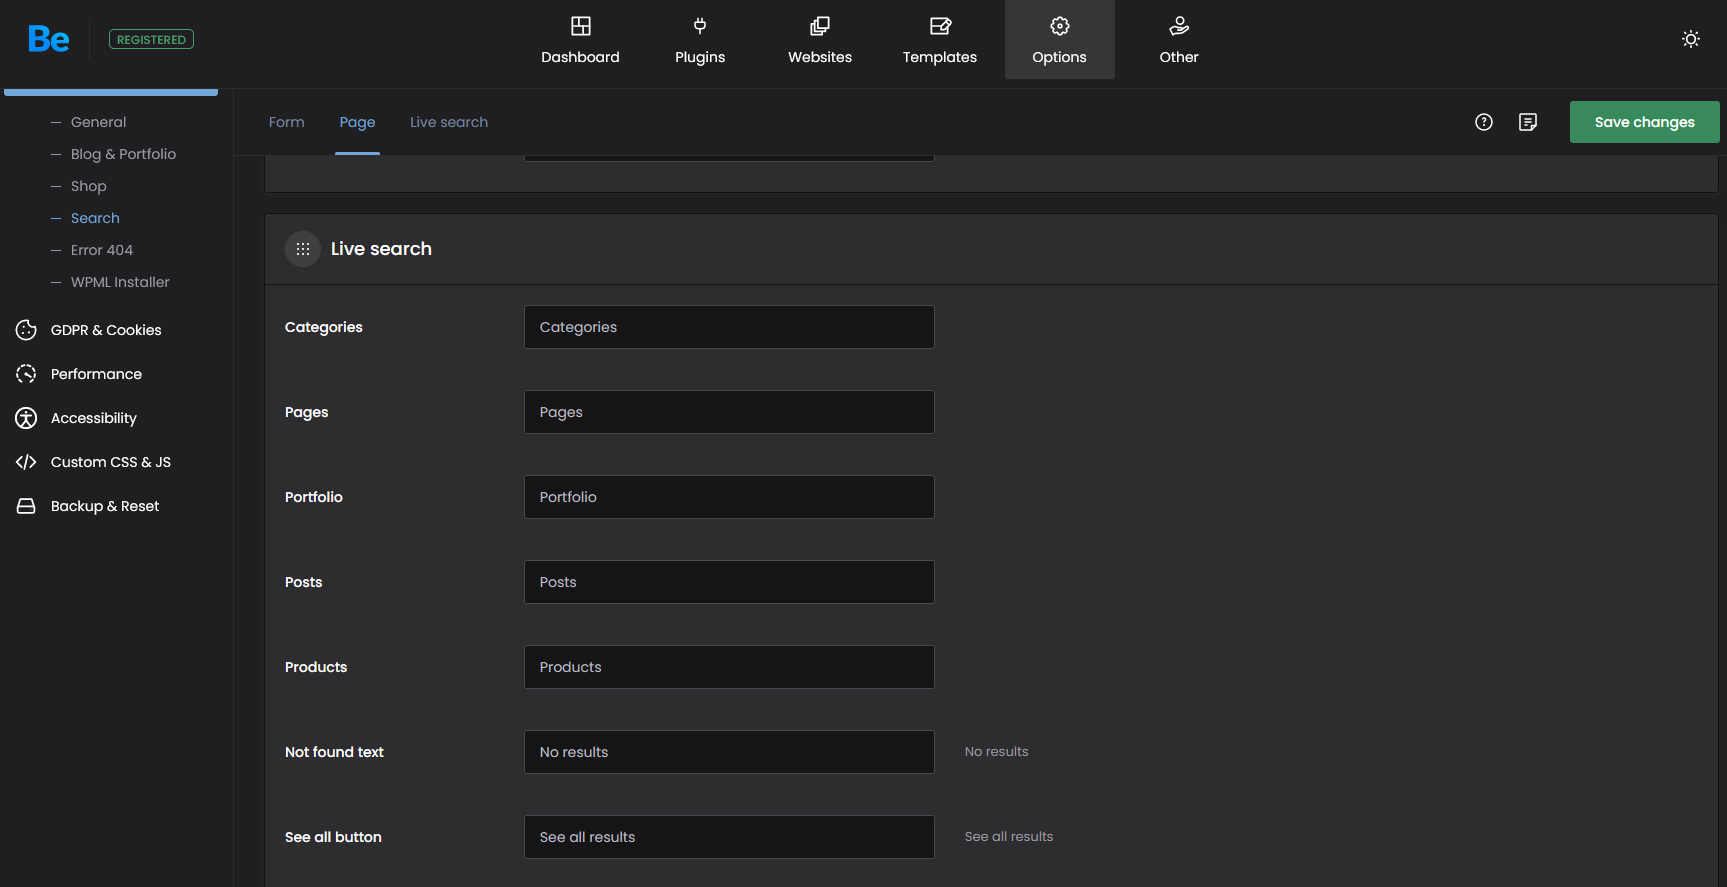Click the Products text field
Image resolution: width=1727 pixels, height=887 pixels.
pos(729,667)
